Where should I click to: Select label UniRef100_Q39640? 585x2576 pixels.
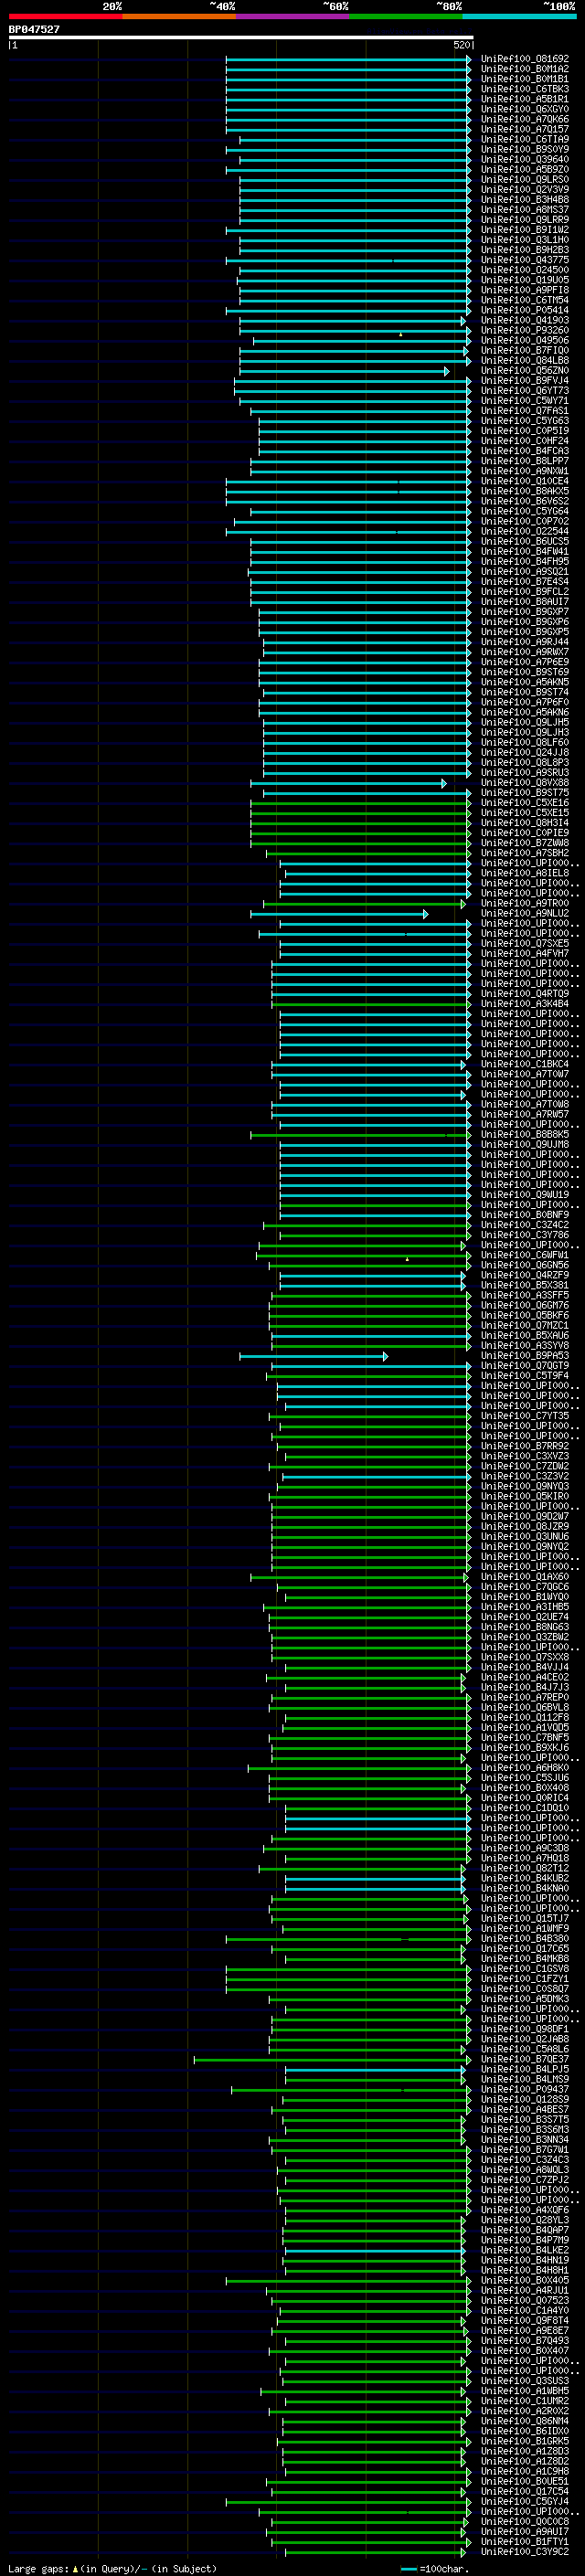524,159
